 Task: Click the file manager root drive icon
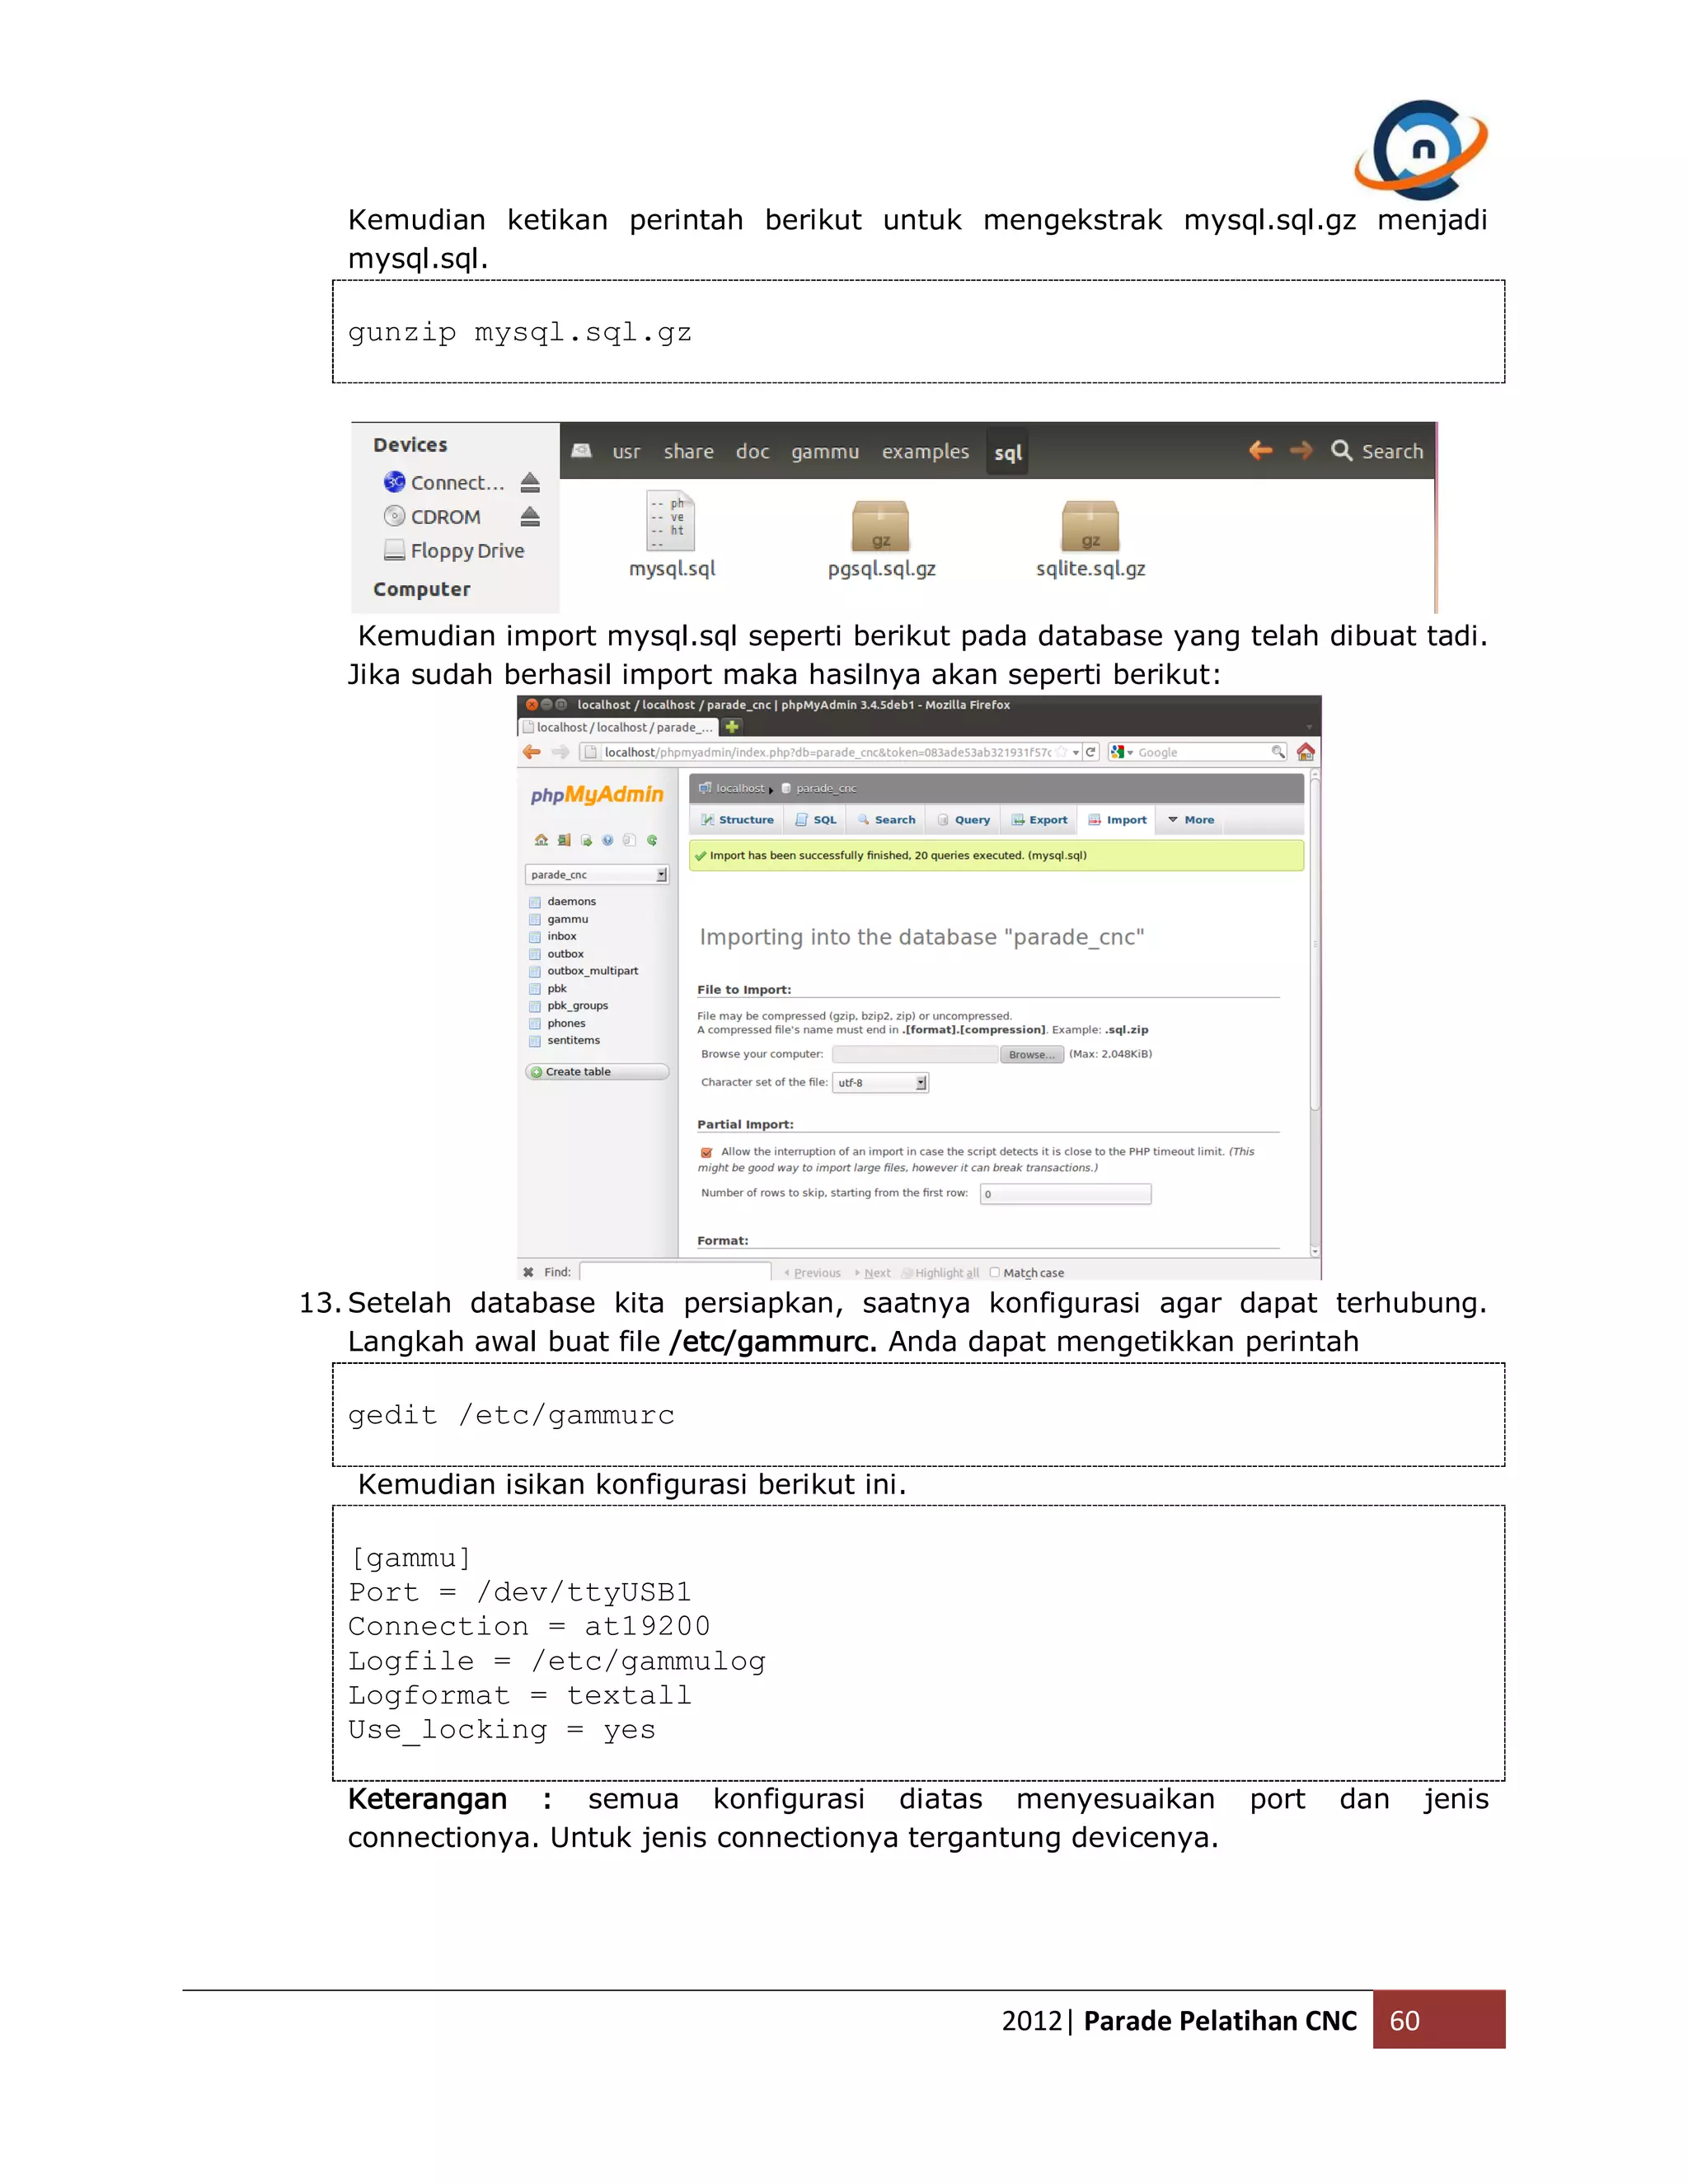click(581, 451)
